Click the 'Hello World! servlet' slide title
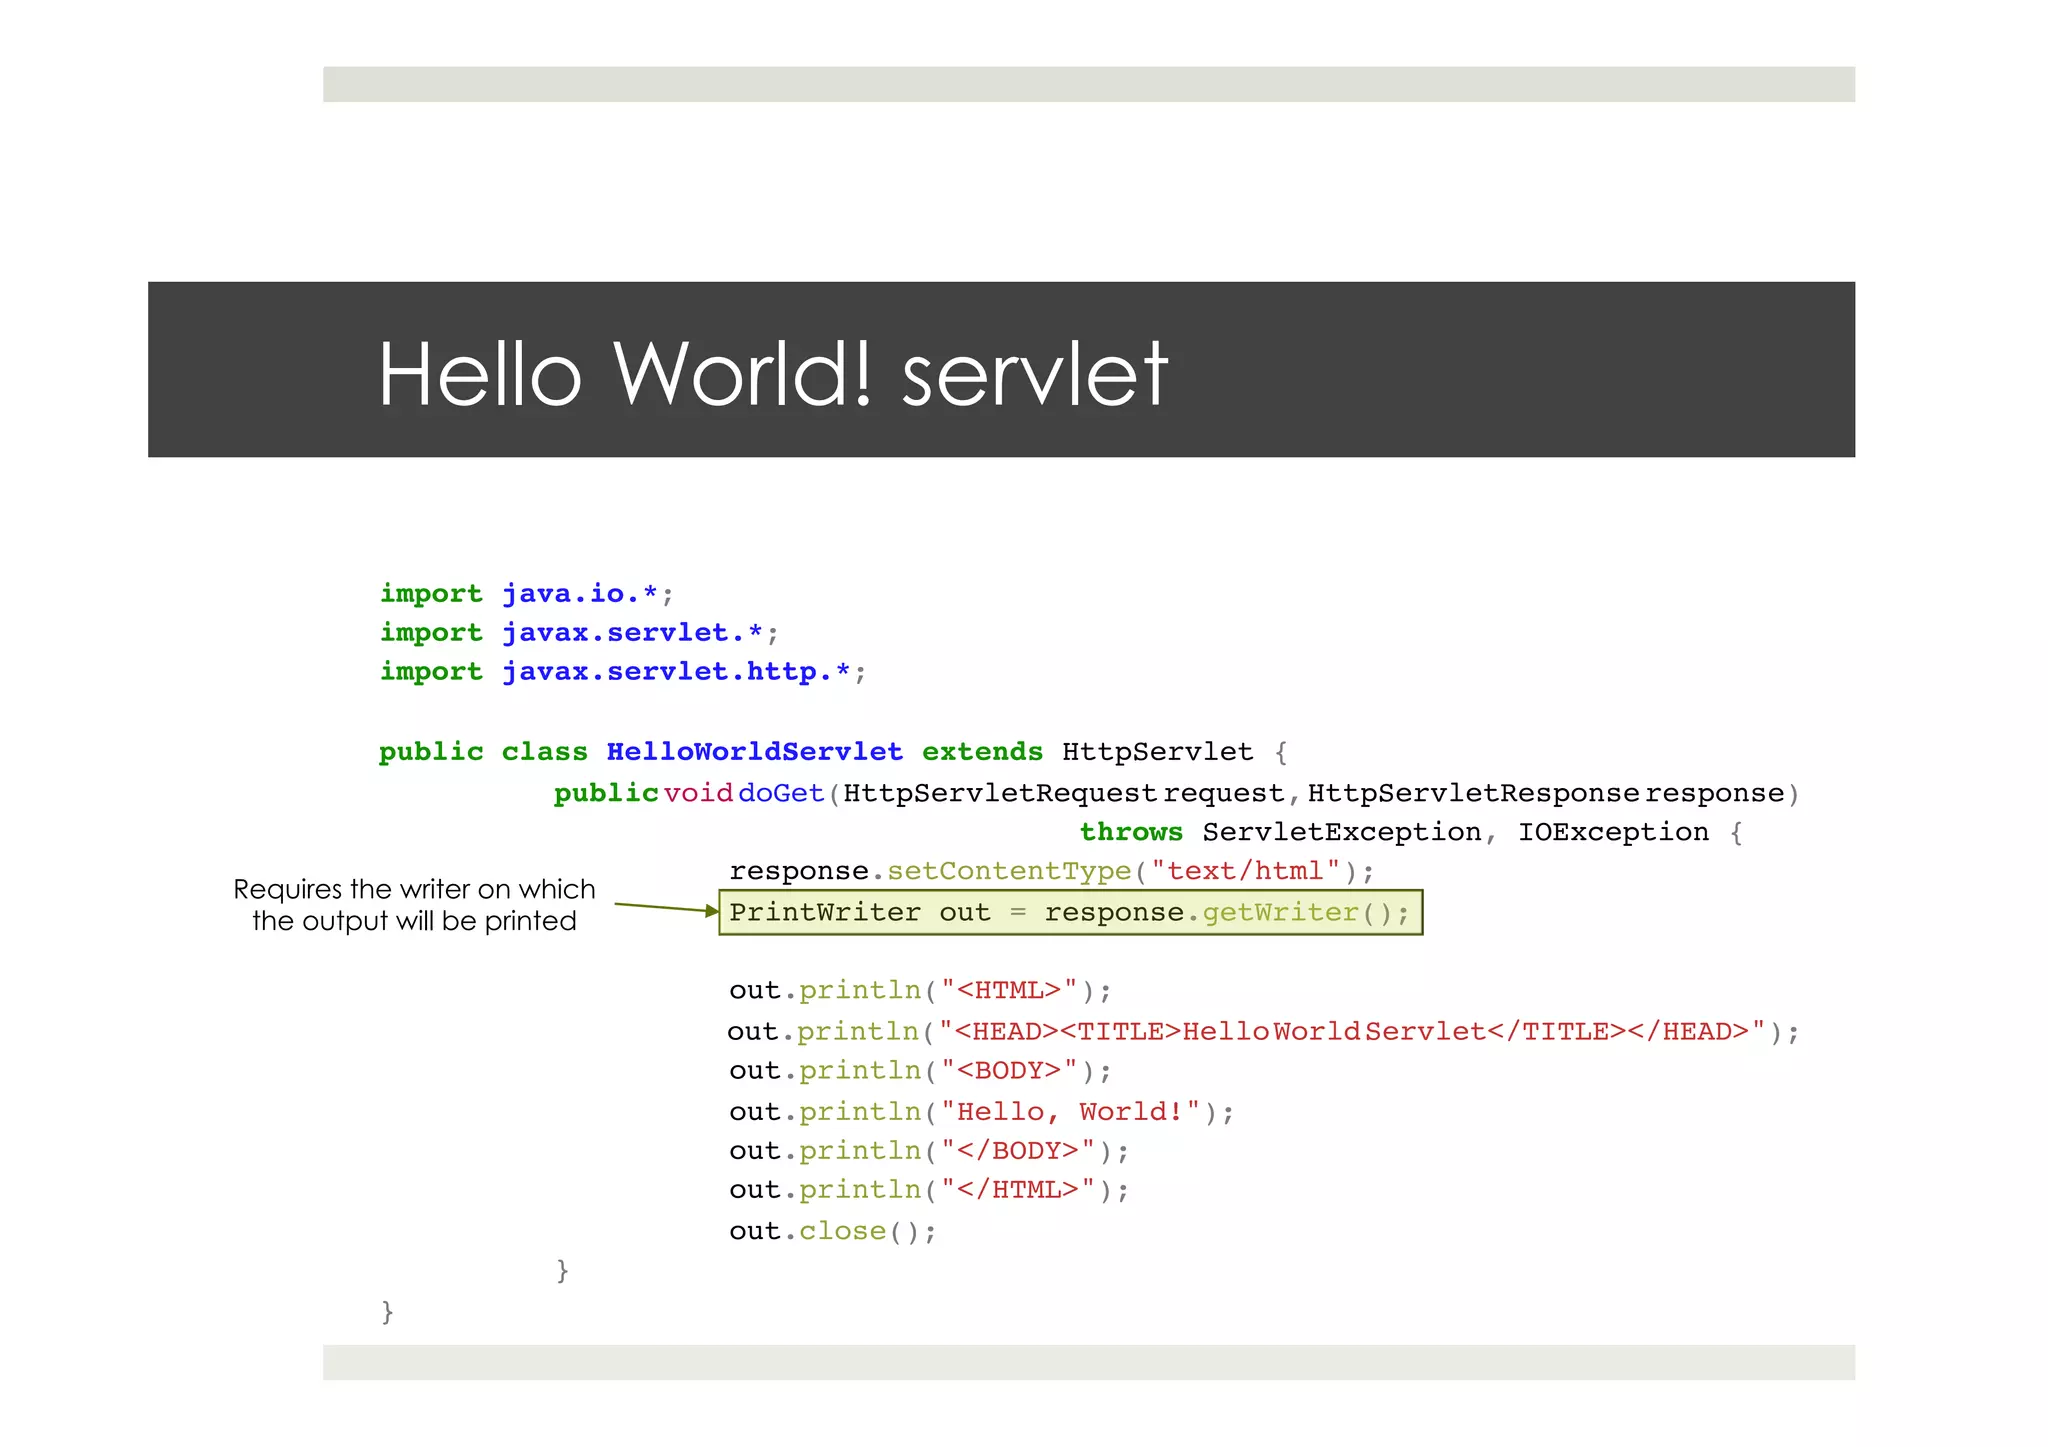This screenshot has height=1447, width=2048. coord(772,374)
